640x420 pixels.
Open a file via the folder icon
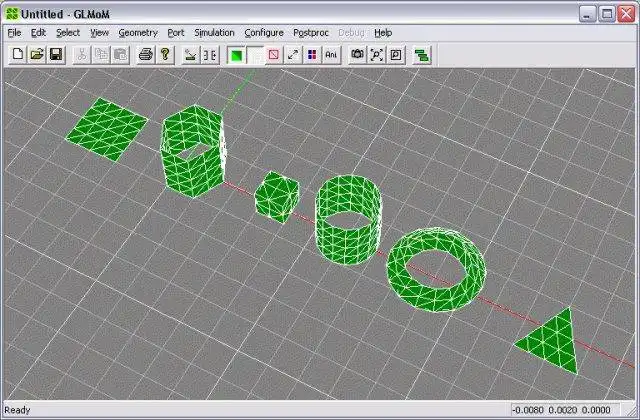click(37, 55)
